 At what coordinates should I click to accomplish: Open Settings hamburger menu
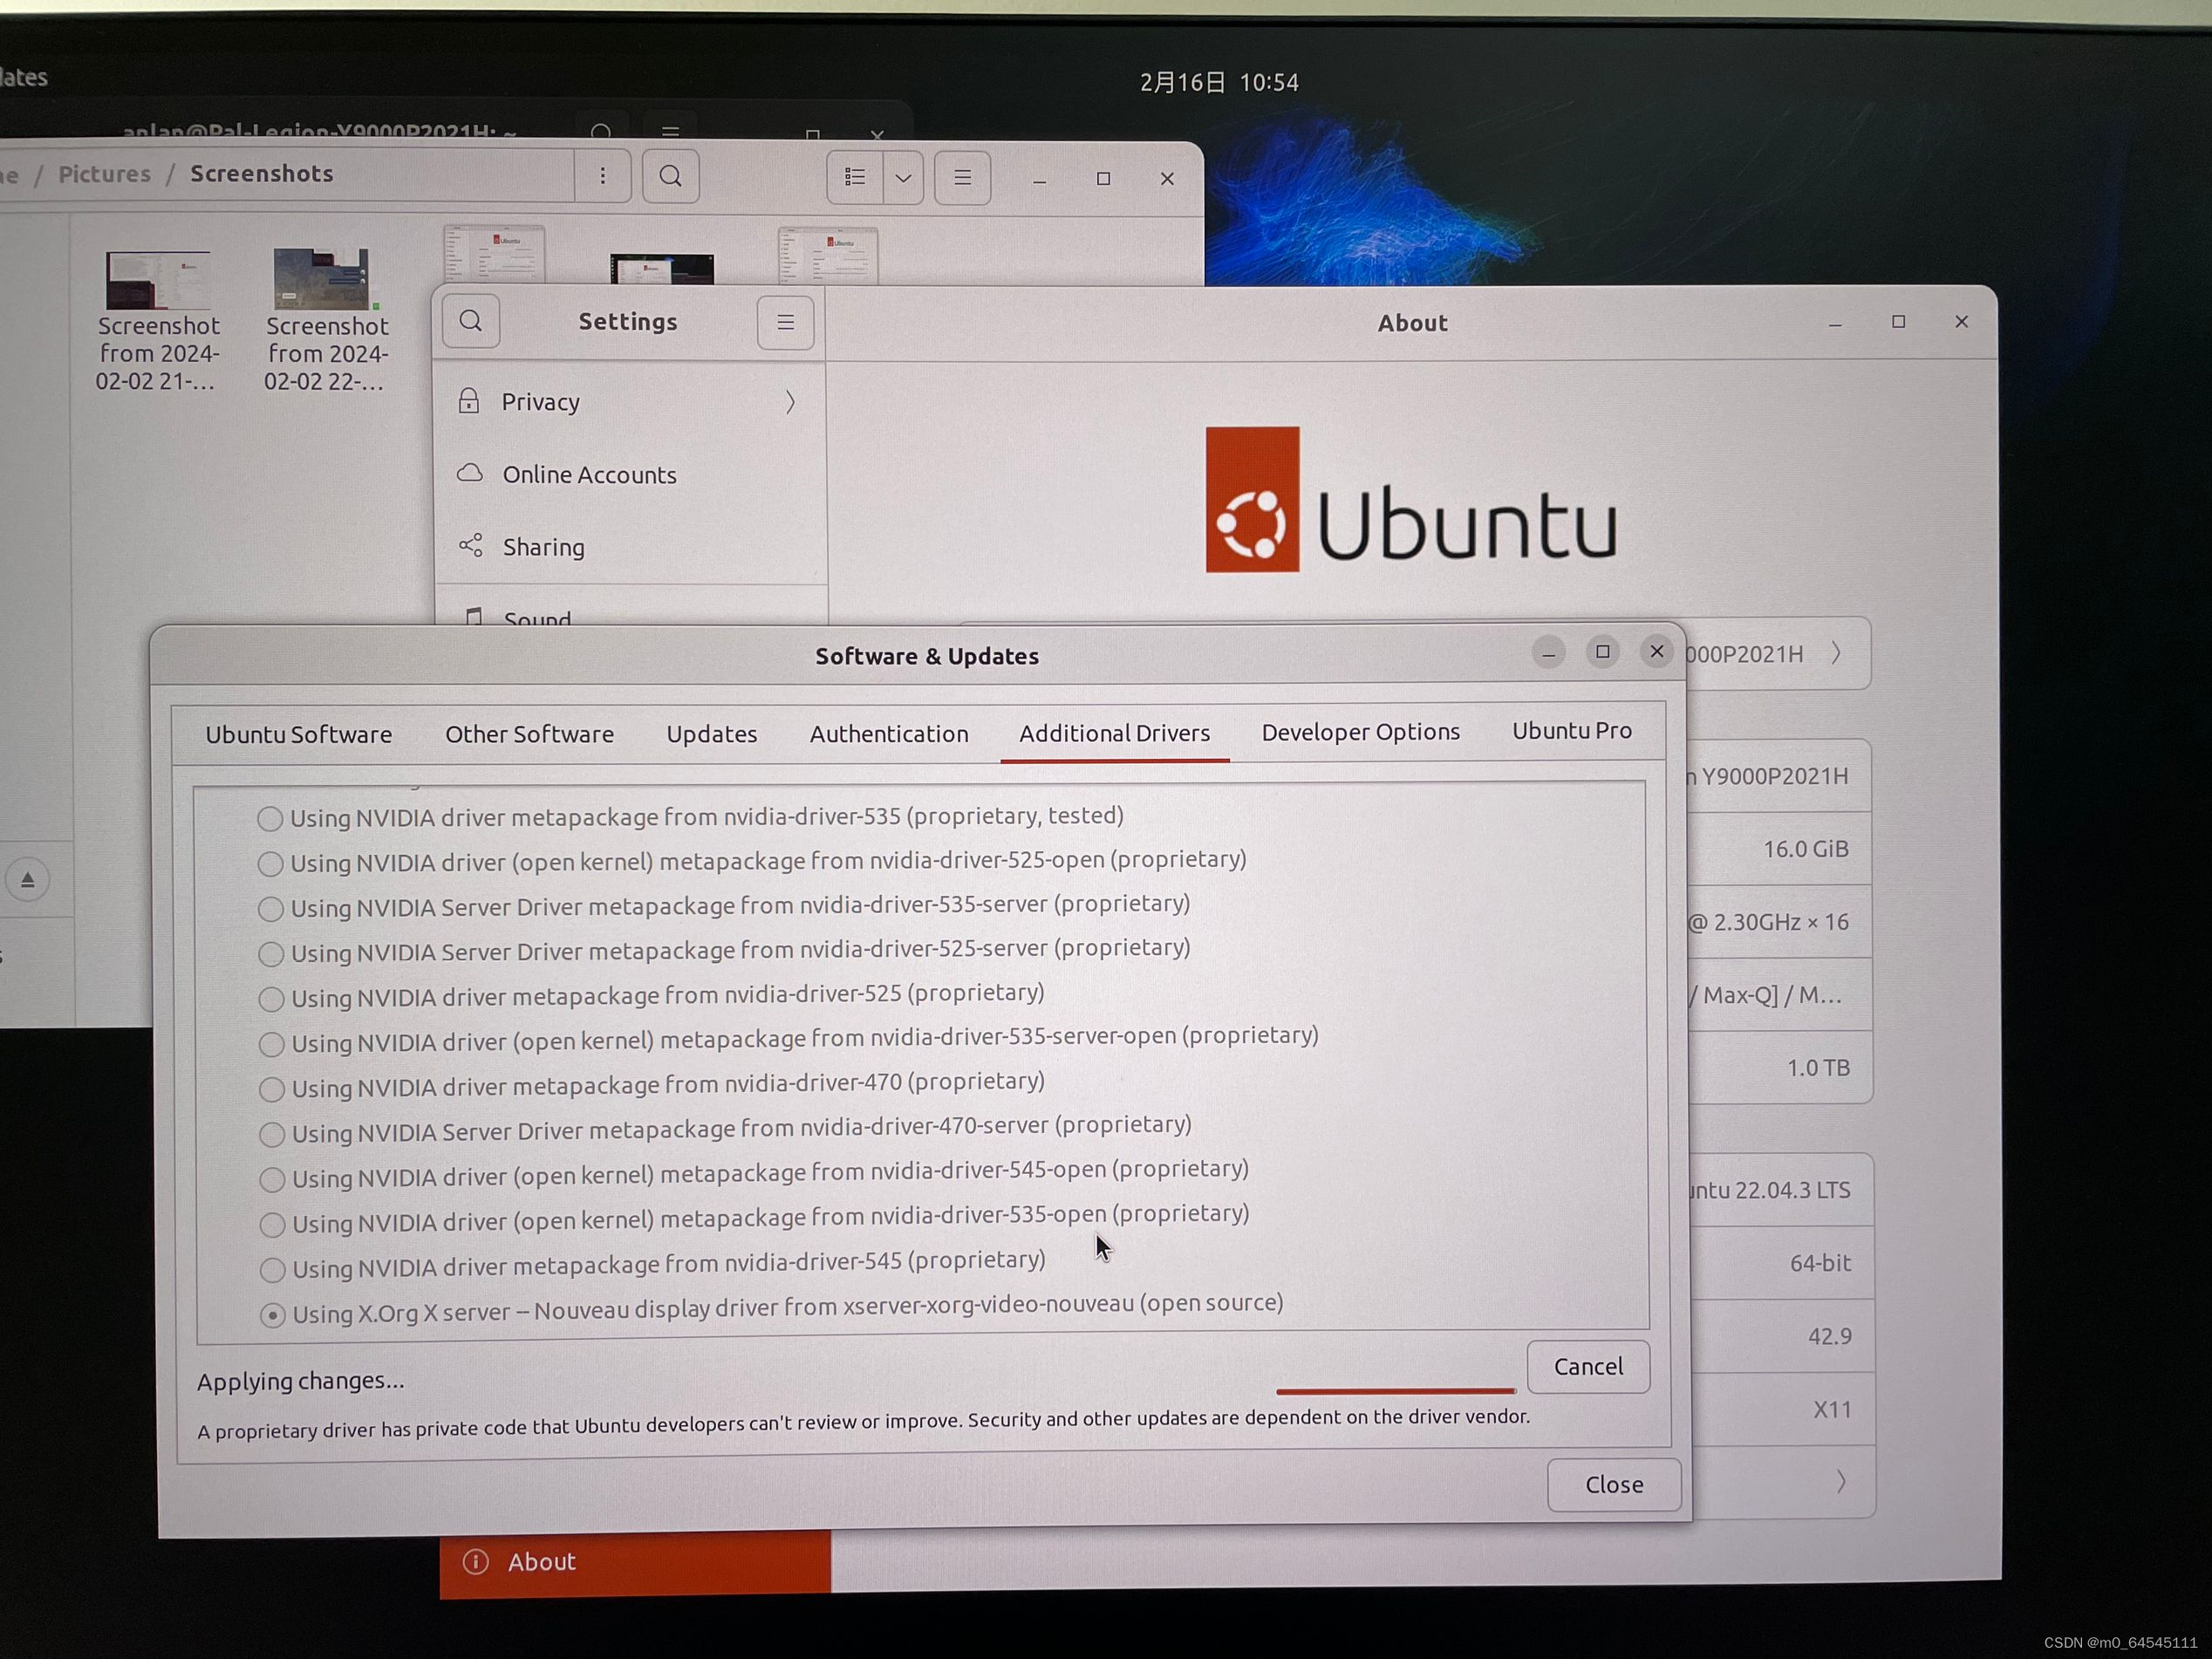785,322
